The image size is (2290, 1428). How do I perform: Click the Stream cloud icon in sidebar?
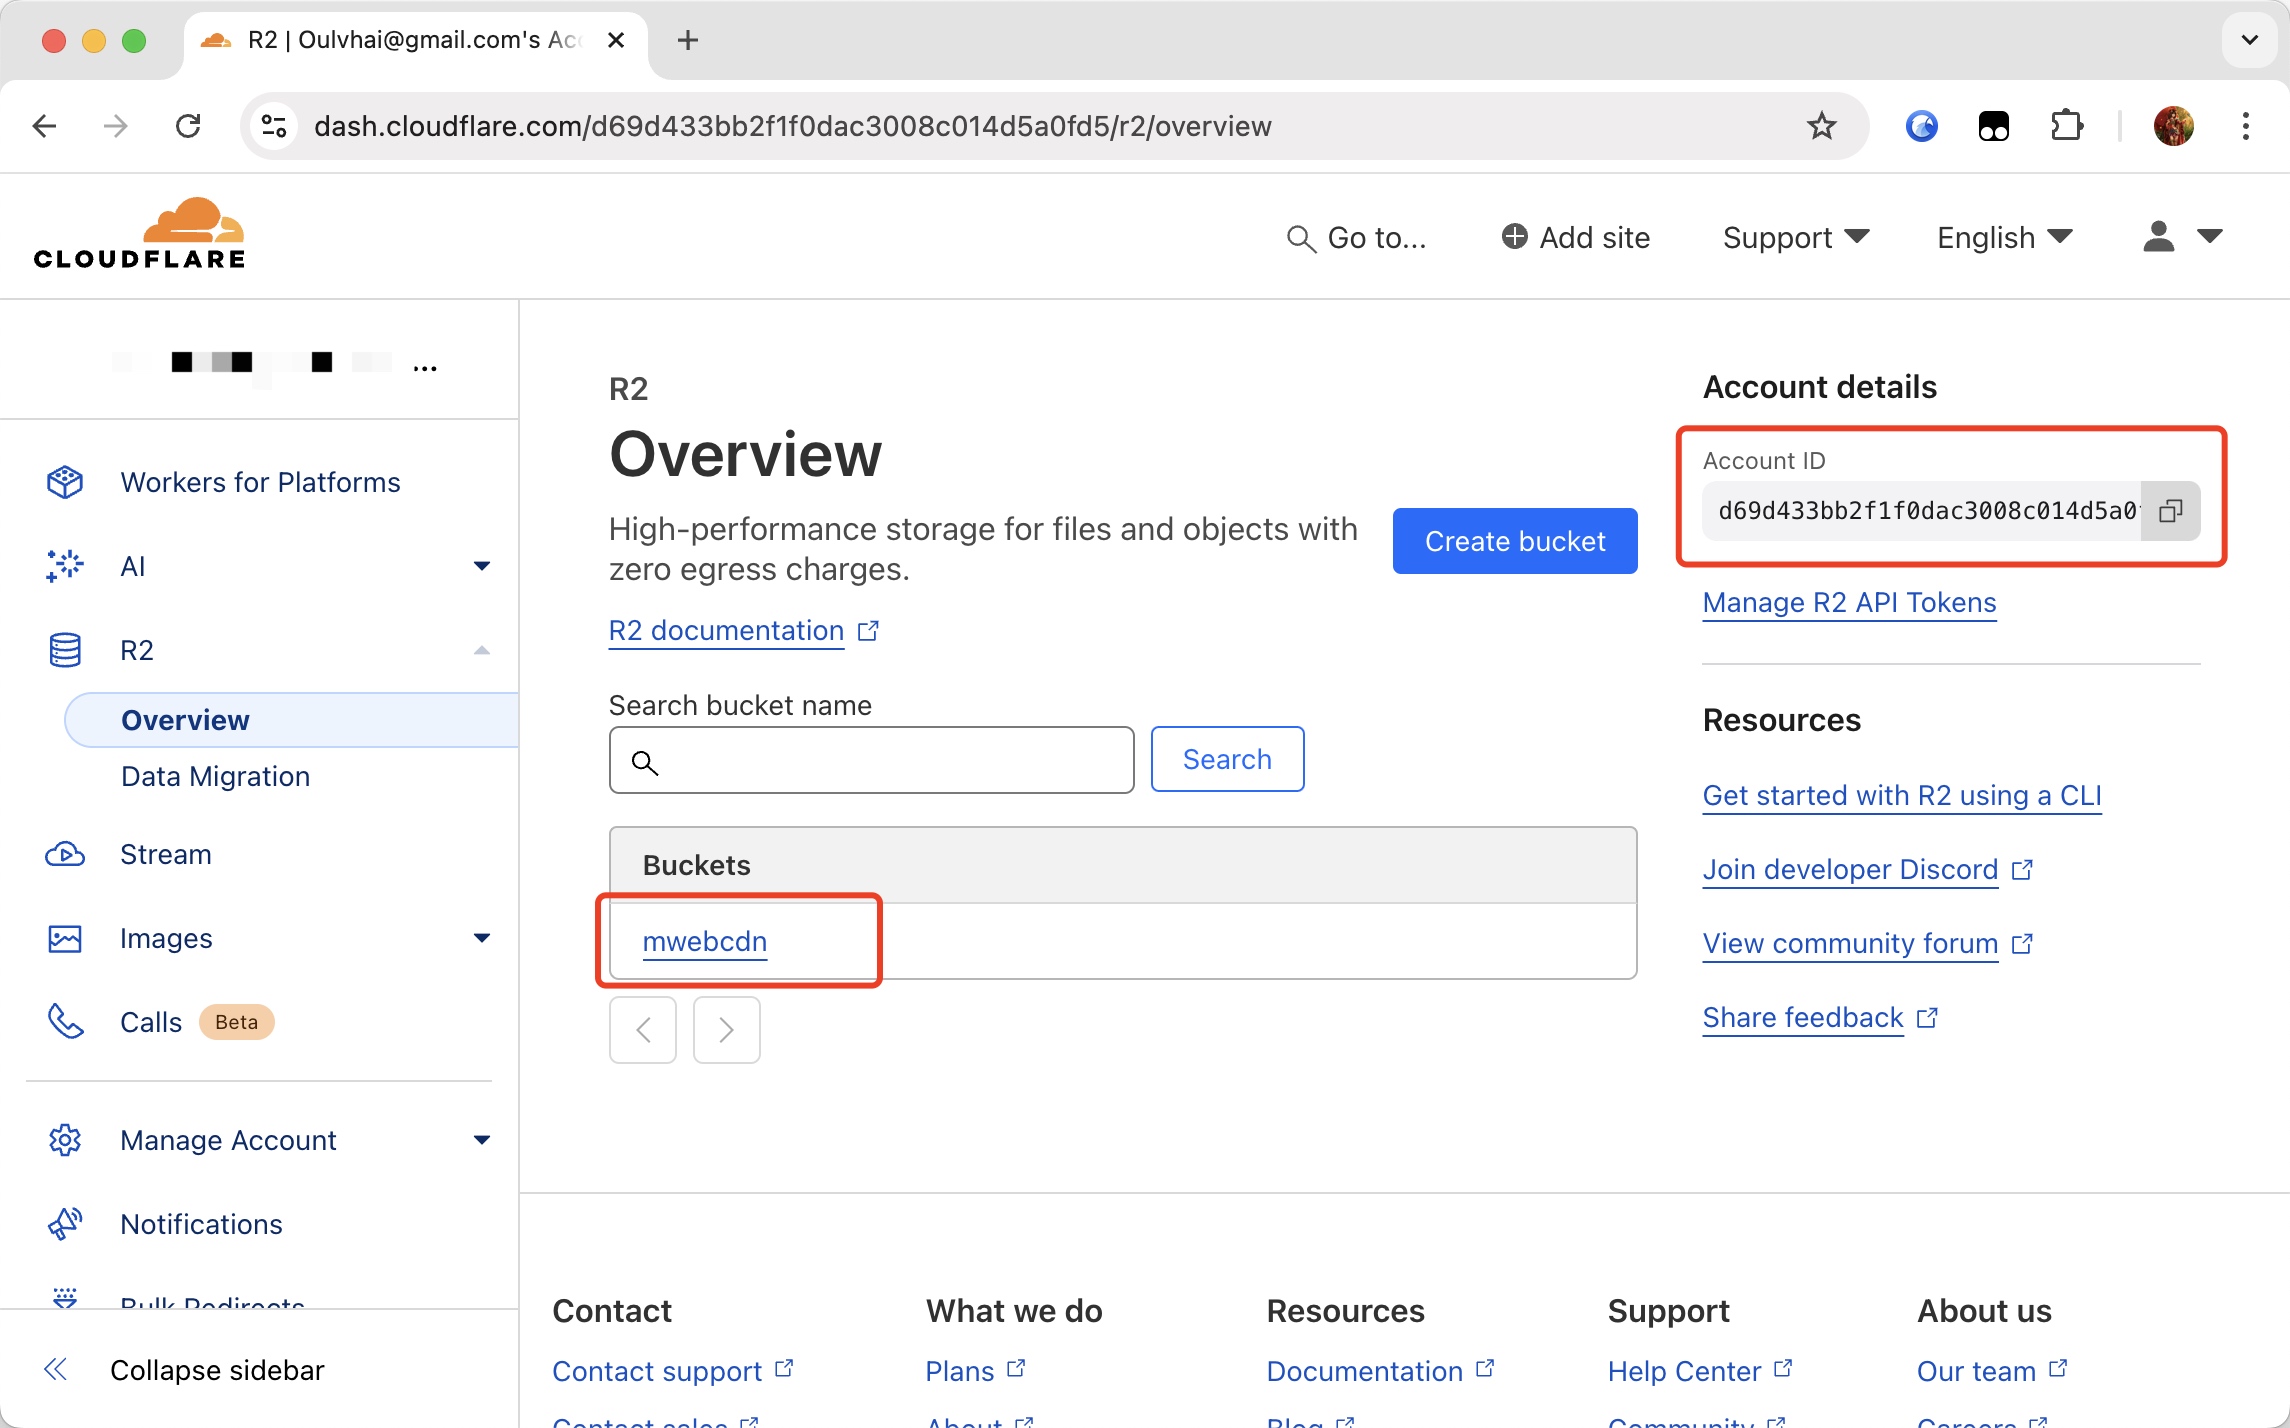click(65, 854)
